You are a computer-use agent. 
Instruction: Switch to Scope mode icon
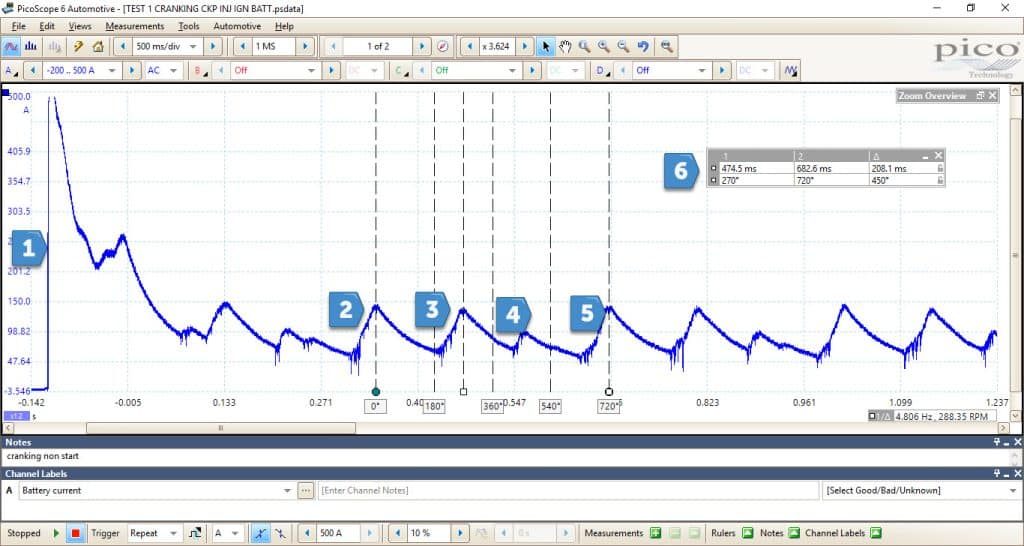[11, 46]
